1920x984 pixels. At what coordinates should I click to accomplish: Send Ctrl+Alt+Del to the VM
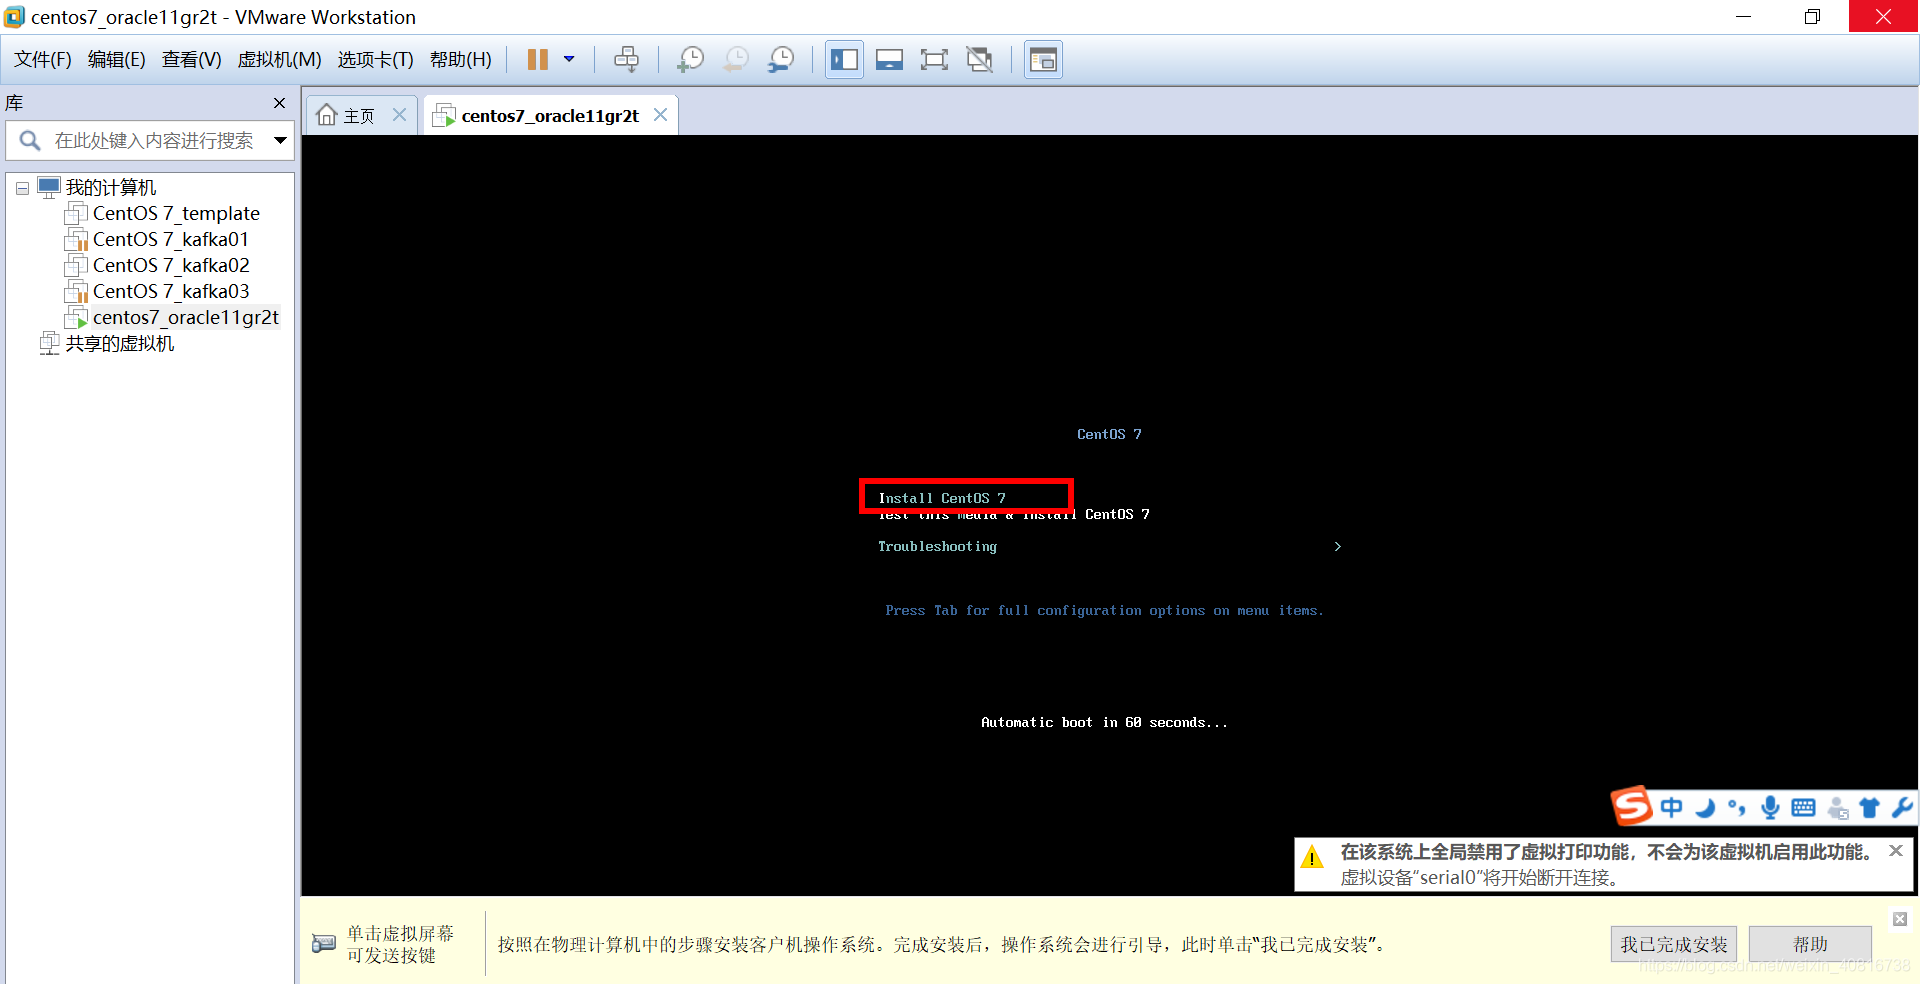[x=626, y=60]
